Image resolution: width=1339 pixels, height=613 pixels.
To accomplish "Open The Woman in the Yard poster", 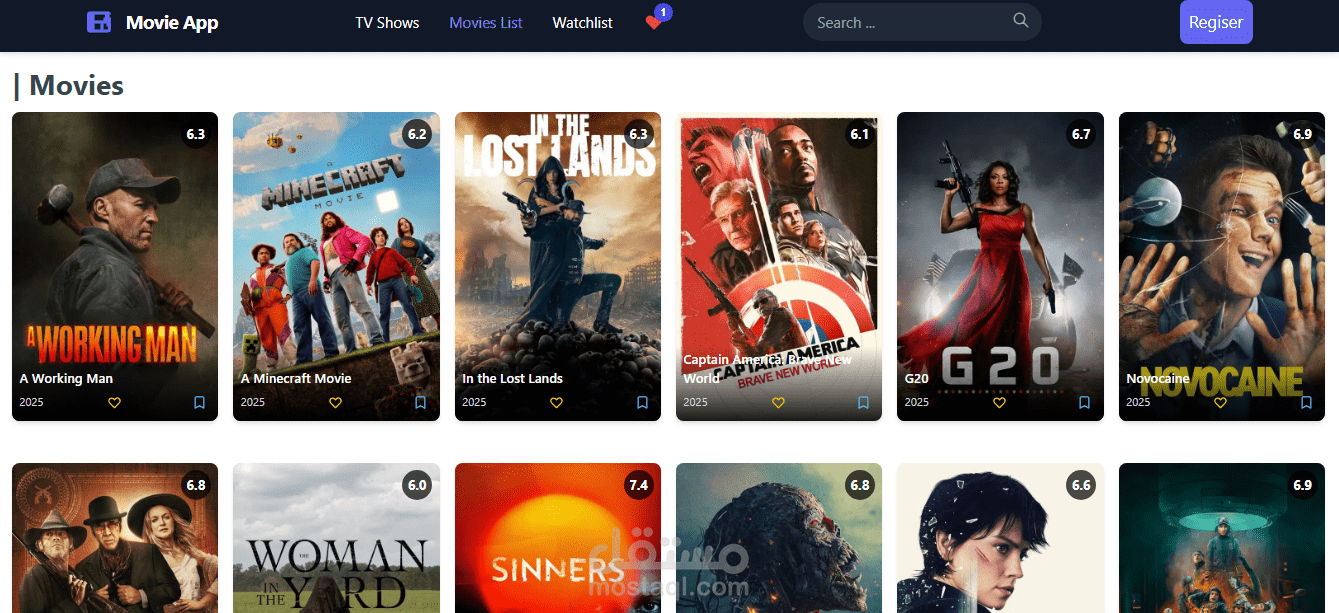I will click(336, 538).
